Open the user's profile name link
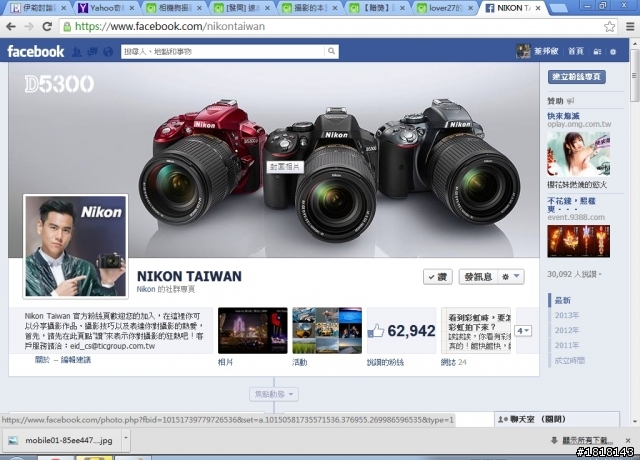This screenshot has width=640, height=460. 546,51
